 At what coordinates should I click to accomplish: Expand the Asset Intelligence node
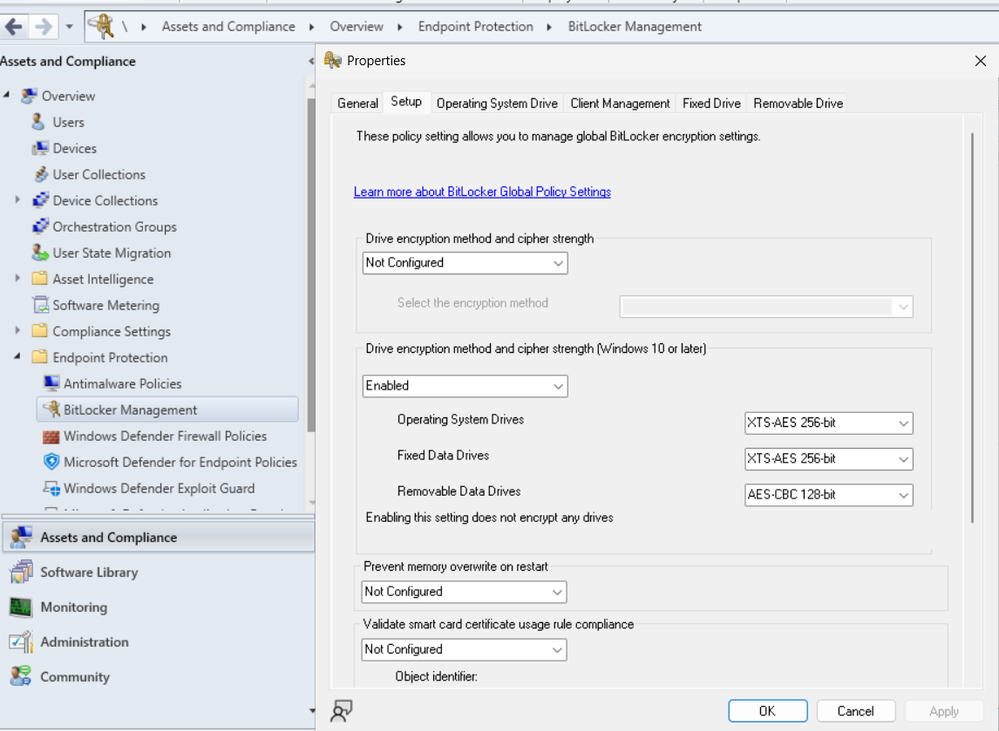click(x=18, y=279)
